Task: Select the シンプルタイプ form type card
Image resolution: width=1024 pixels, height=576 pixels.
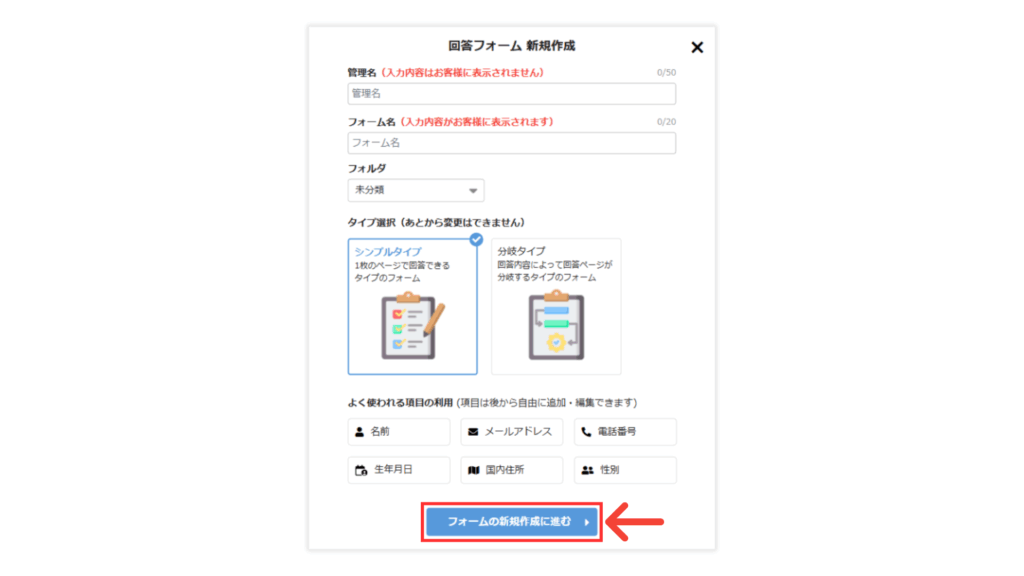Action: click(x=413, y=306)
